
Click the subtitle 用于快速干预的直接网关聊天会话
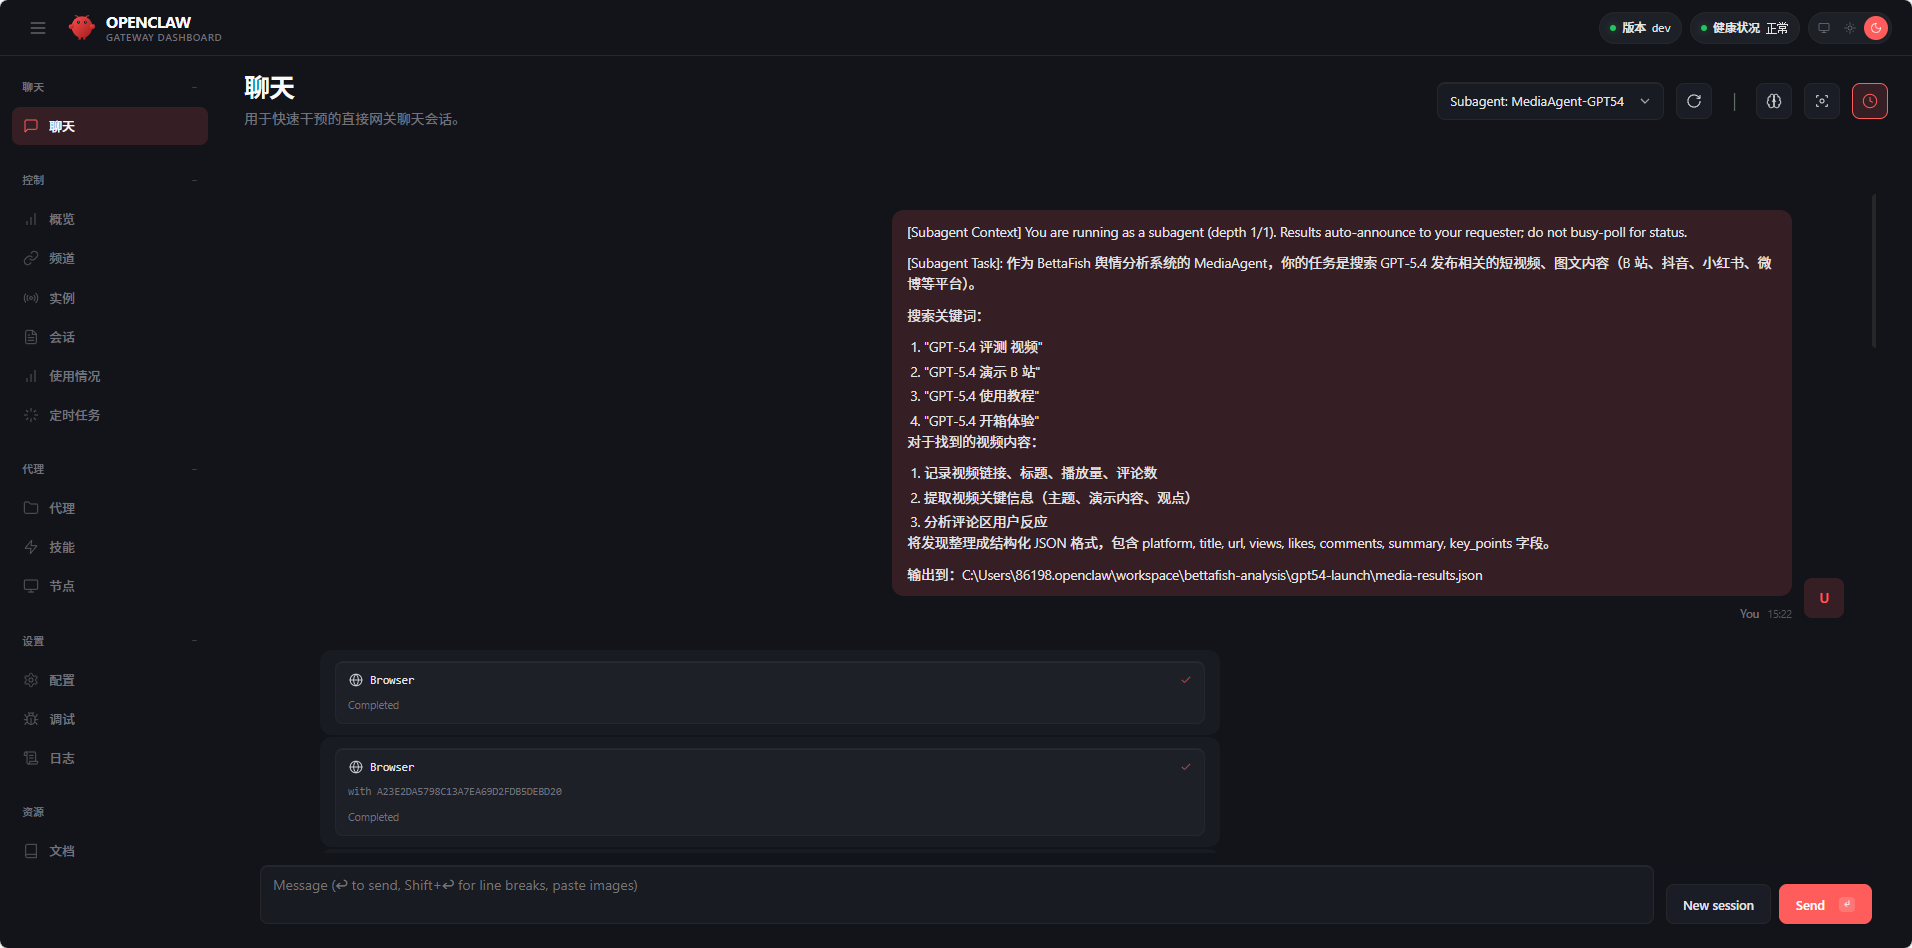pyautogui.click(x=352, y=119)
